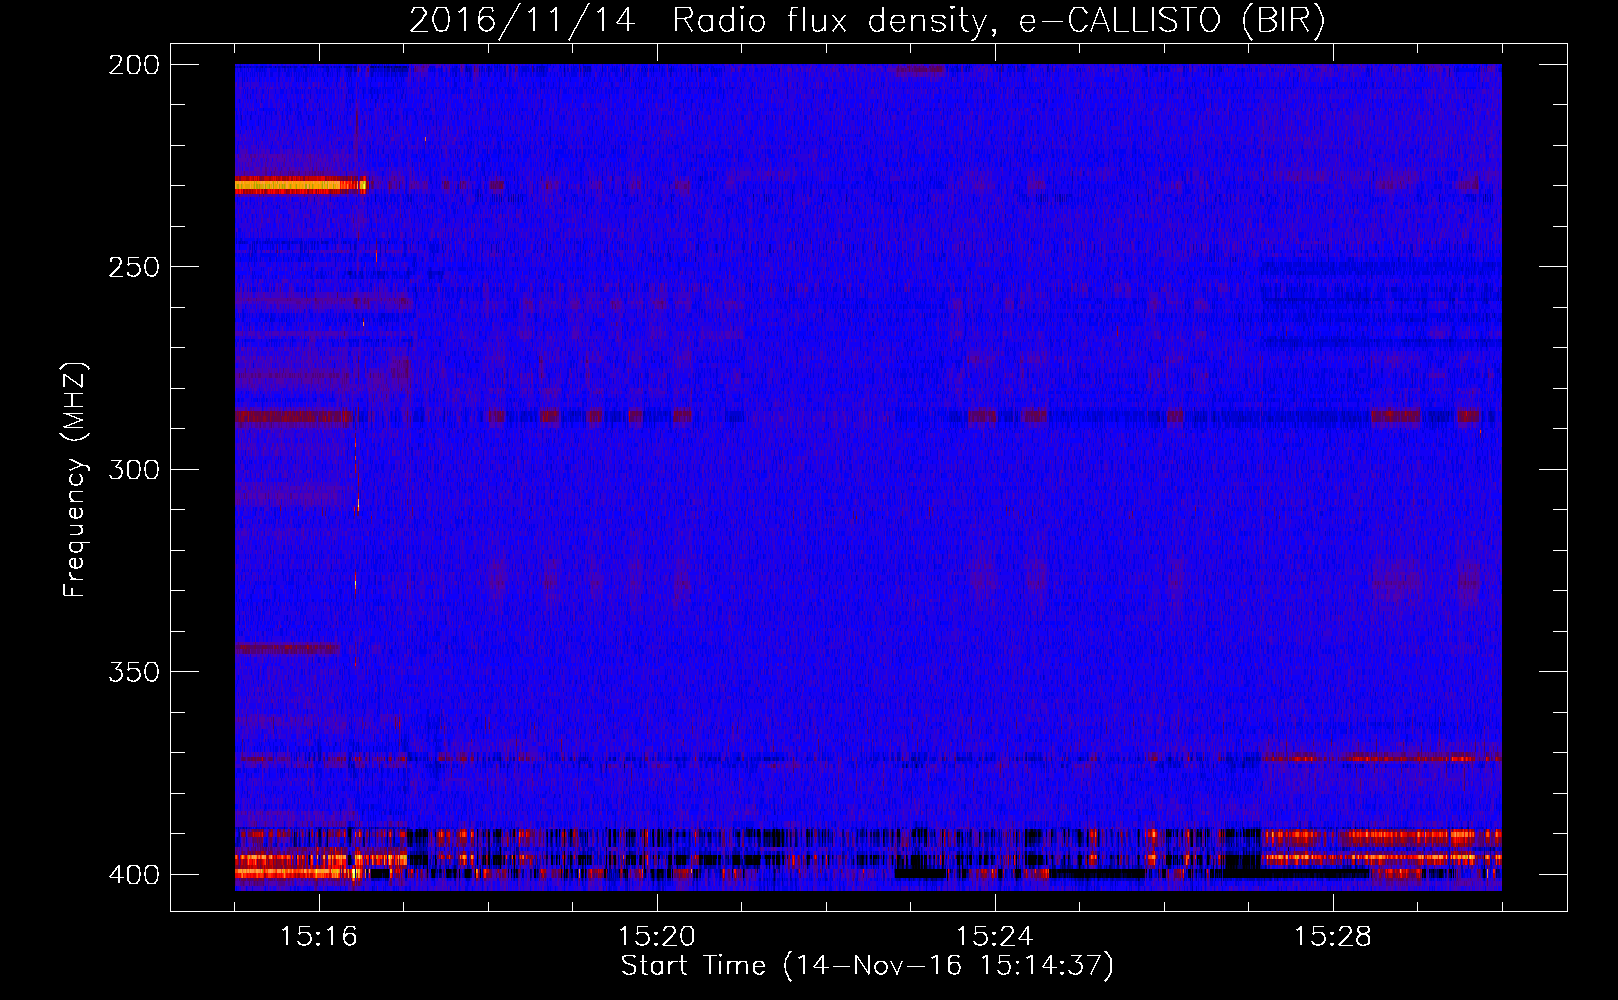The width and height of the screenshot is (1618, 1000).
Task: Click the Start Time axis label
Action: 867,966
